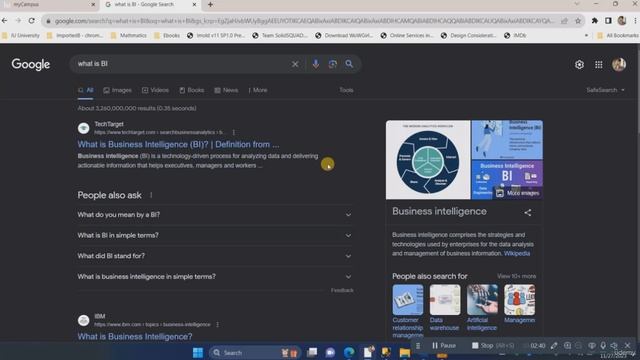
Task: Open the More search filters dropdown
Action: (258, 90)
